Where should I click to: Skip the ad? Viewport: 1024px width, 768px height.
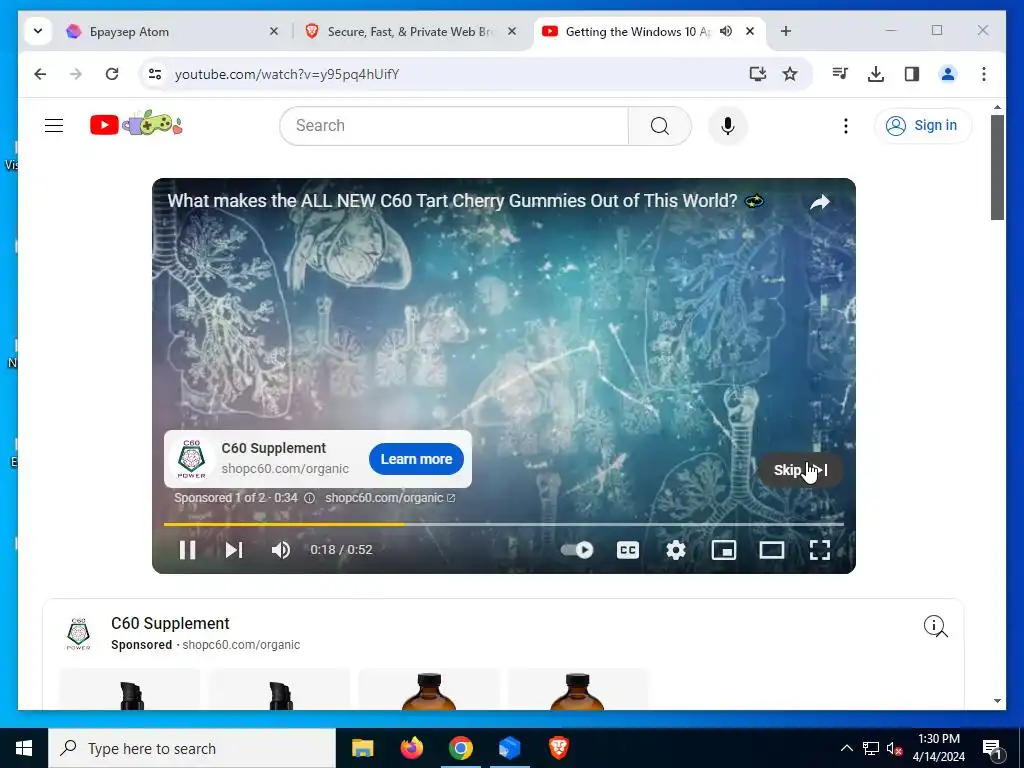tap(800, 470)
